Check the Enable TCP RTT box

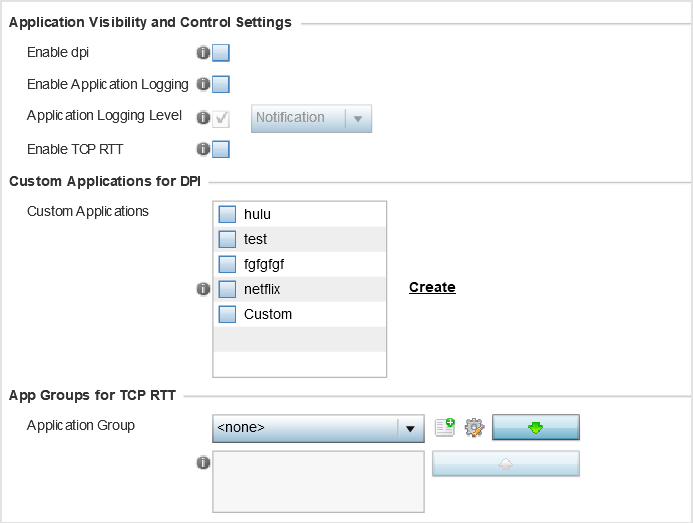(221, 149)
